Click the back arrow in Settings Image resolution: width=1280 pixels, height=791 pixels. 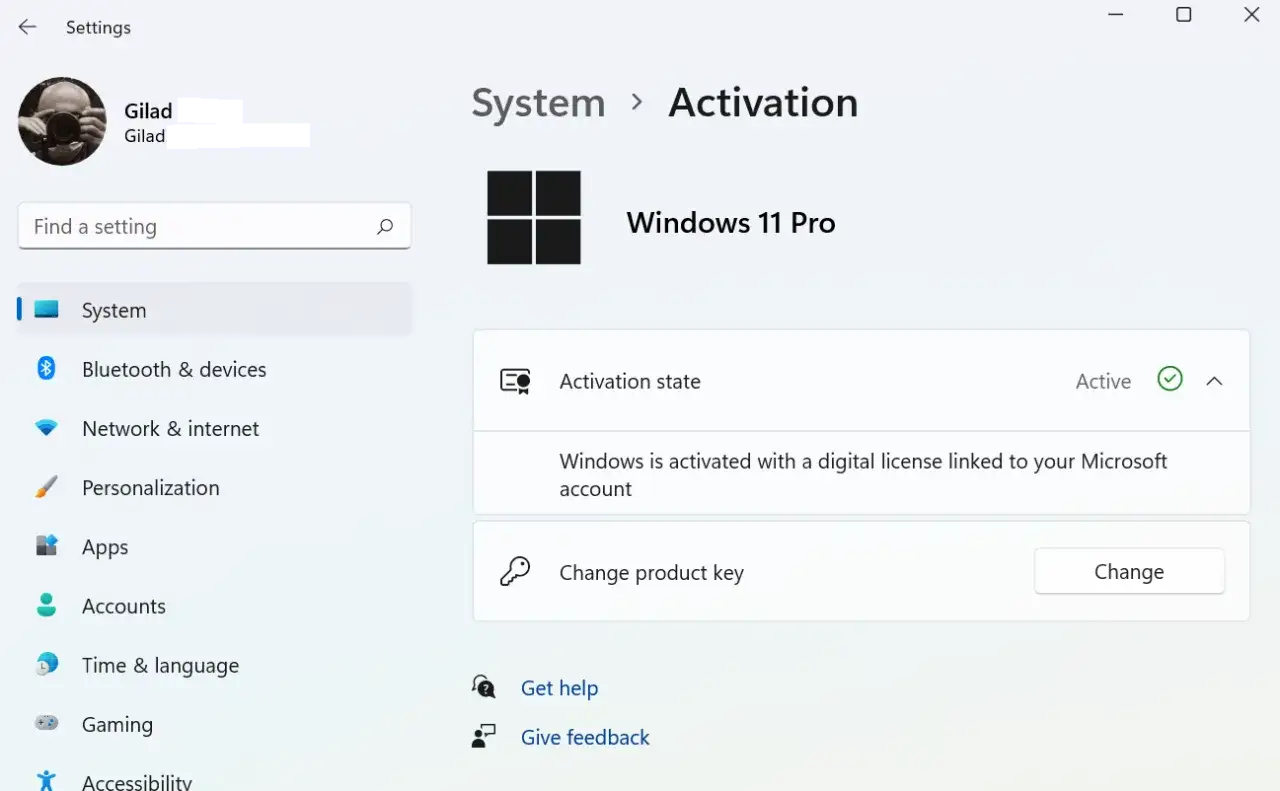27,27
